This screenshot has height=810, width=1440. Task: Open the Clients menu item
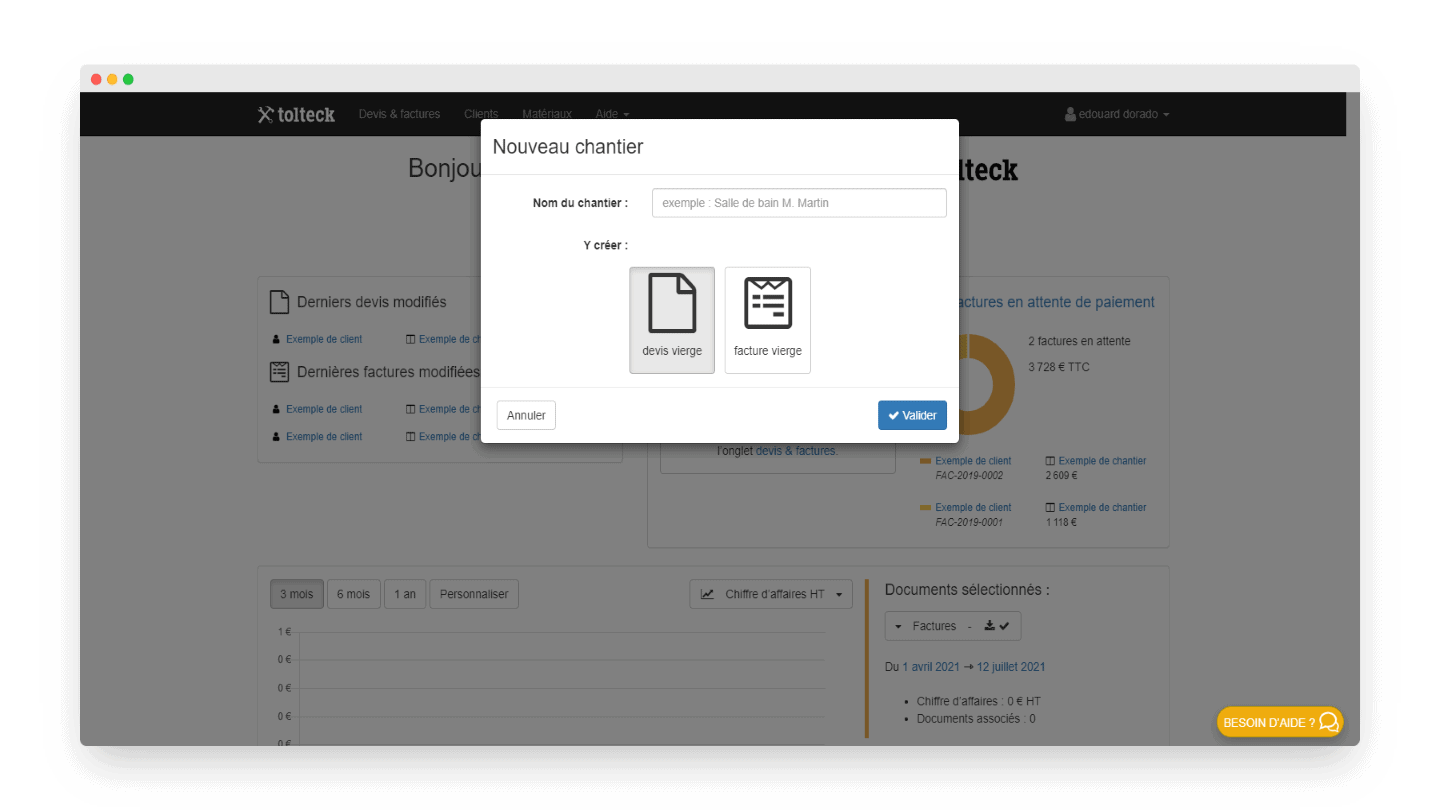pos(481,114)
